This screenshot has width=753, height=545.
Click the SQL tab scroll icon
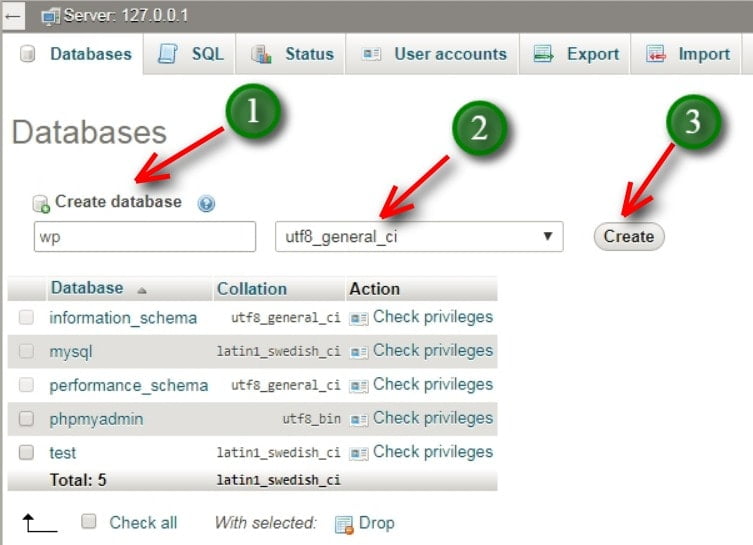[x=168, y=54]
